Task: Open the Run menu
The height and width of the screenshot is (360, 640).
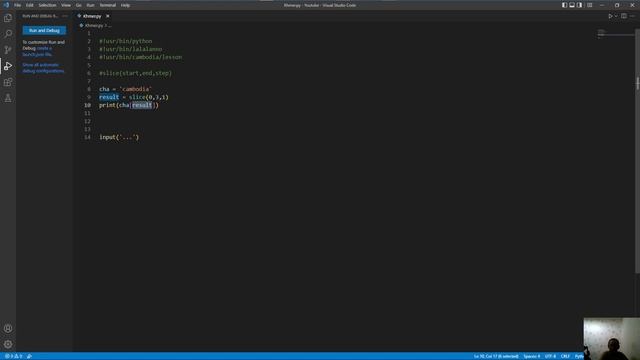Action: tap(90, 5)
